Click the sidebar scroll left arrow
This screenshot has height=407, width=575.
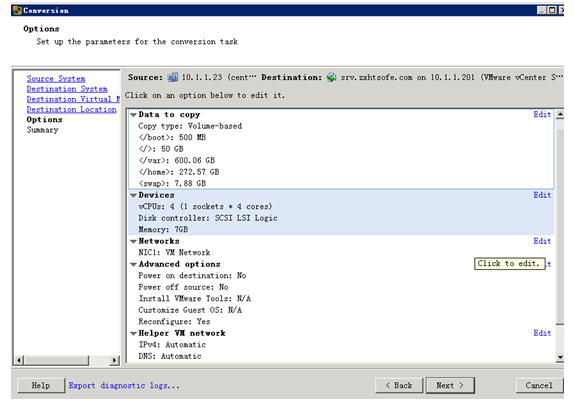pyautogui.click(x=19, y=360)
